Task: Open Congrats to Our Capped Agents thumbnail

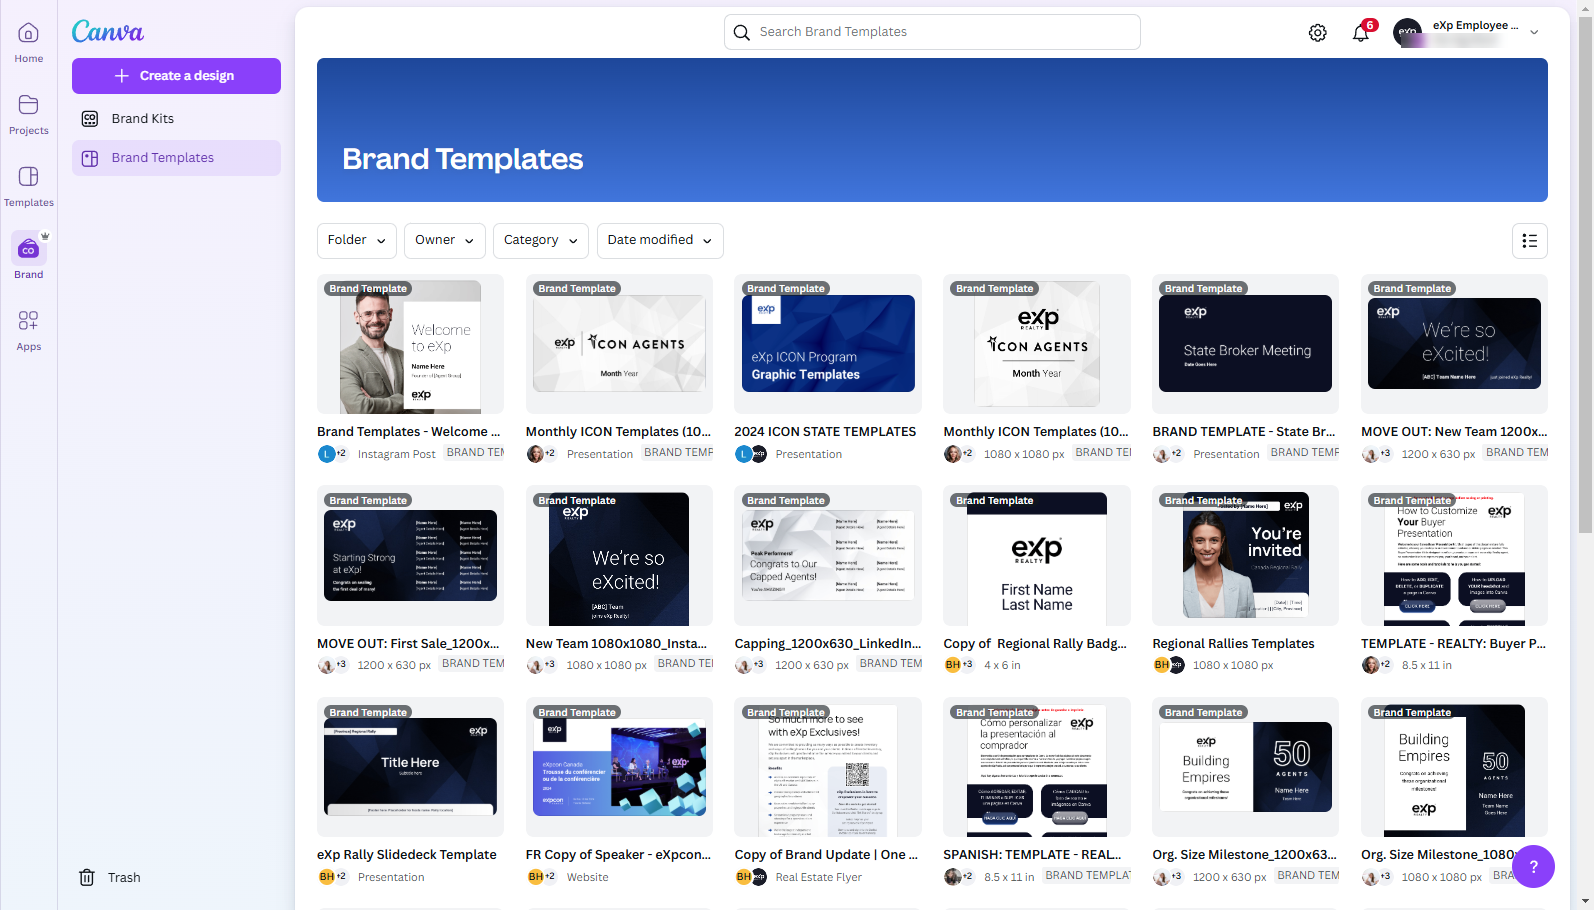Action: coord(828,555)
